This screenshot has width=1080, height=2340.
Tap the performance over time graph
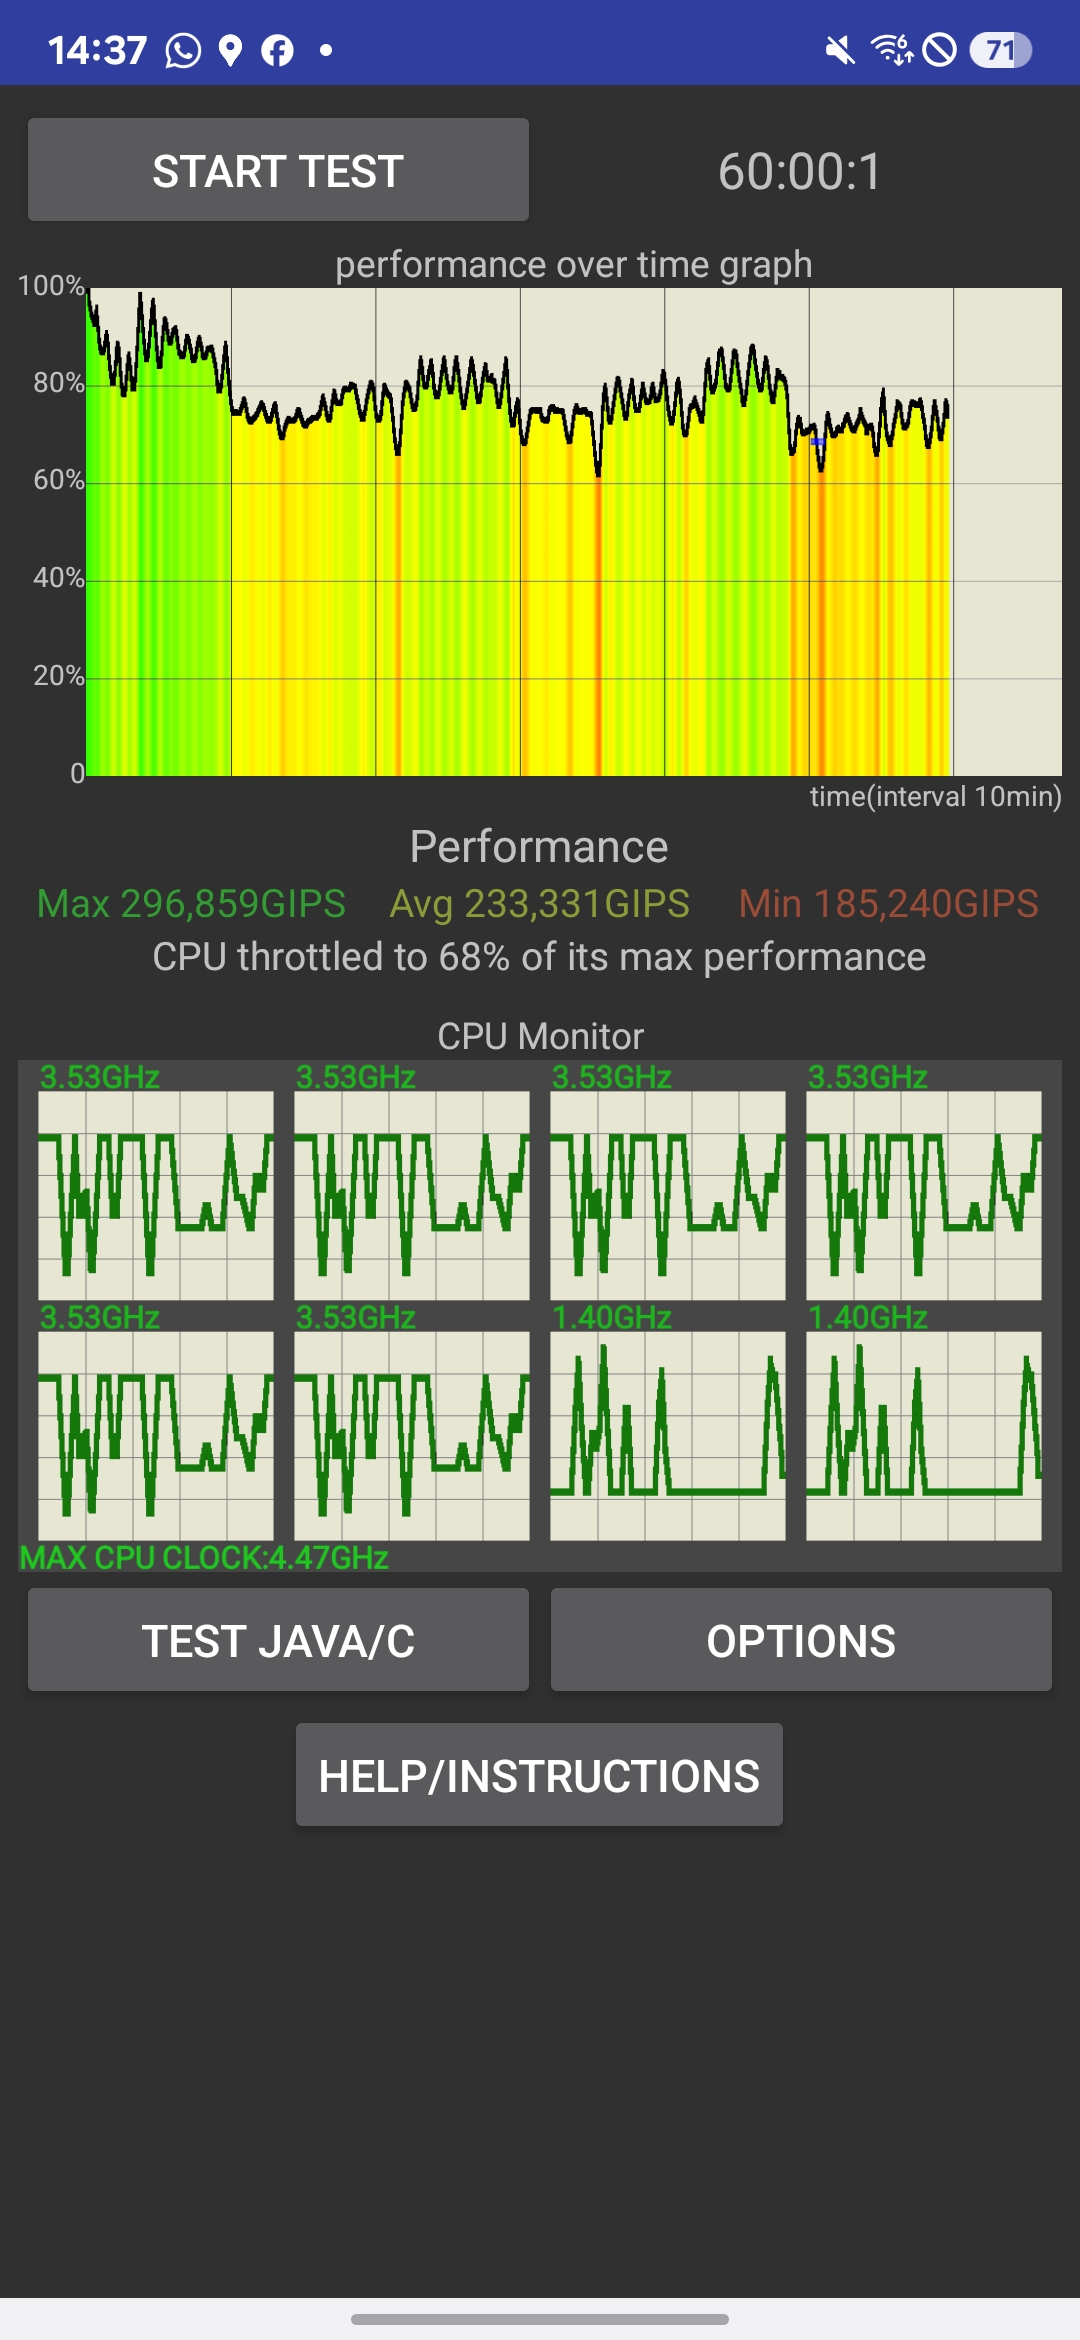click(574, 532)
